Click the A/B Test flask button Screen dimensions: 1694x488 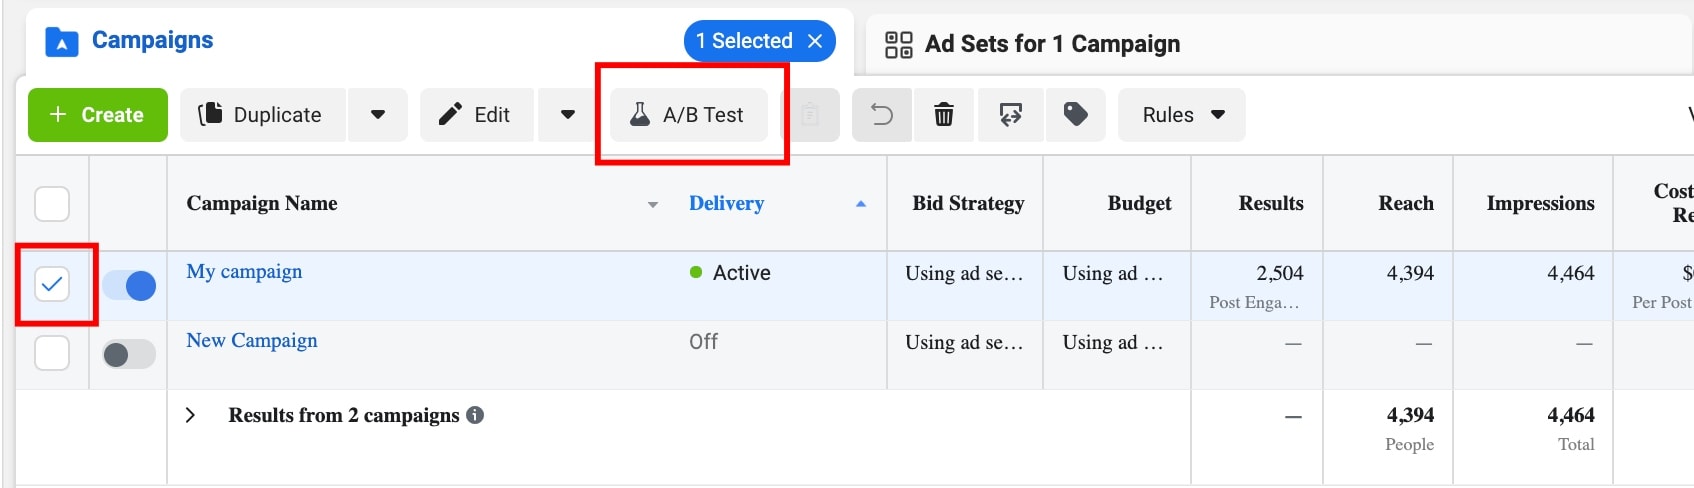click(x=688, y=115)
